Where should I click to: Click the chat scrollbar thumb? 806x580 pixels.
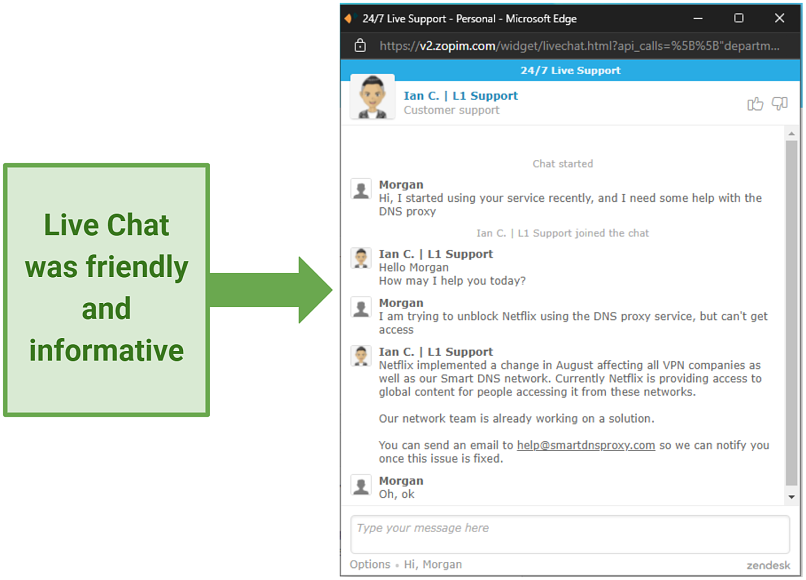[792, 313]
